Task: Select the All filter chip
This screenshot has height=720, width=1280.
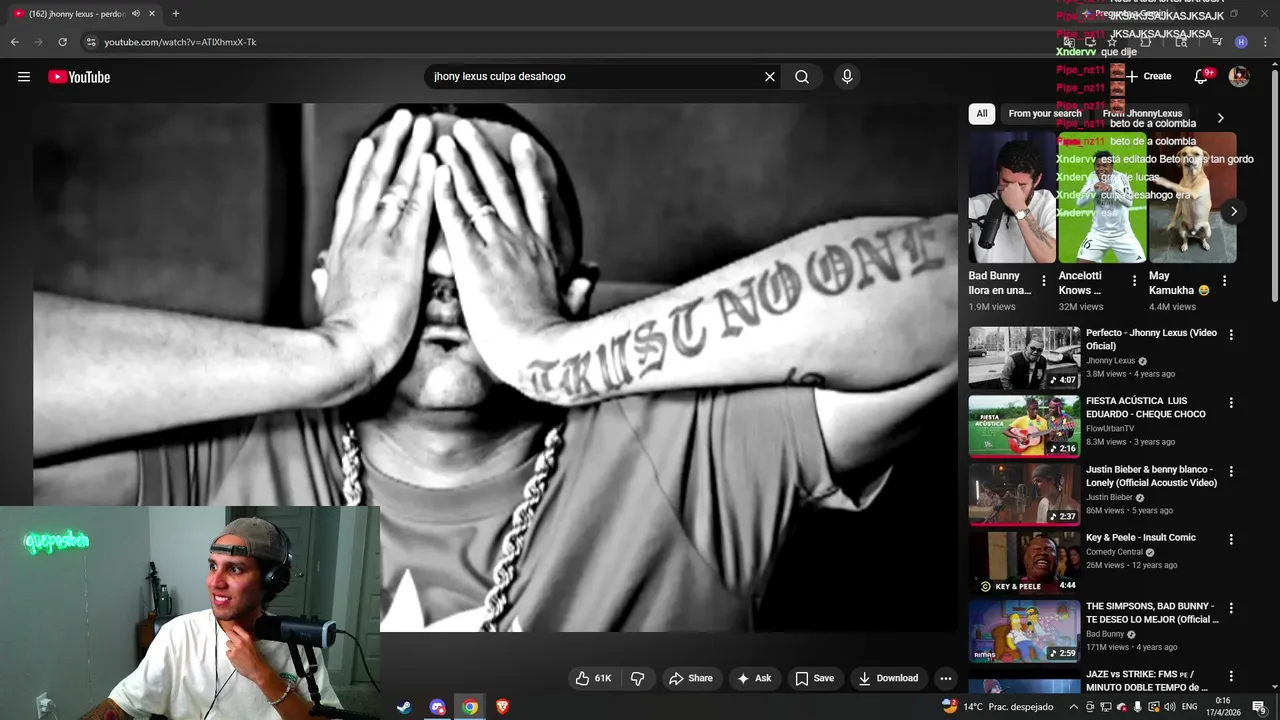Action: (x=982, y=114)
